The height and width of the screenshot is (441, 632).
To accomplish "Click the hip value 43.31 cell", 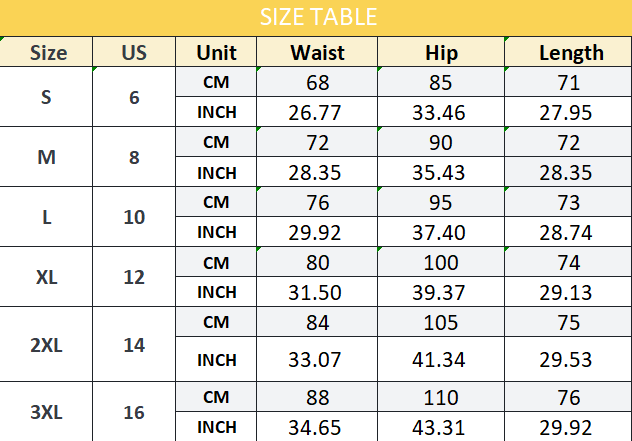I will [441, 426].
